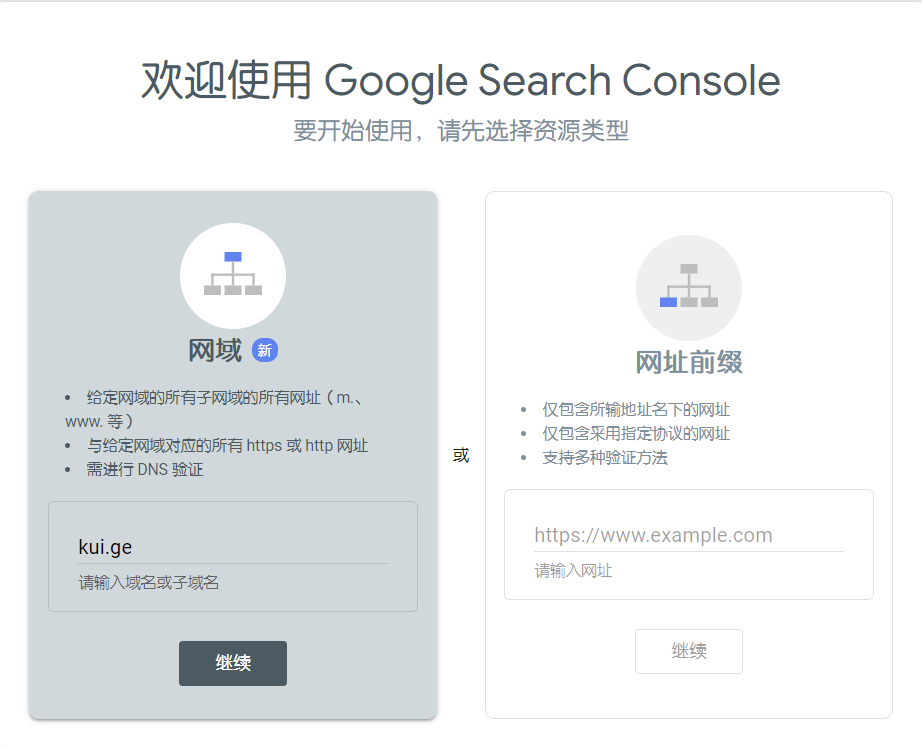The width and height of the screenshot is (922, 749).
Task: Click the blue 新 badge
Action: [x=265, y=350]
